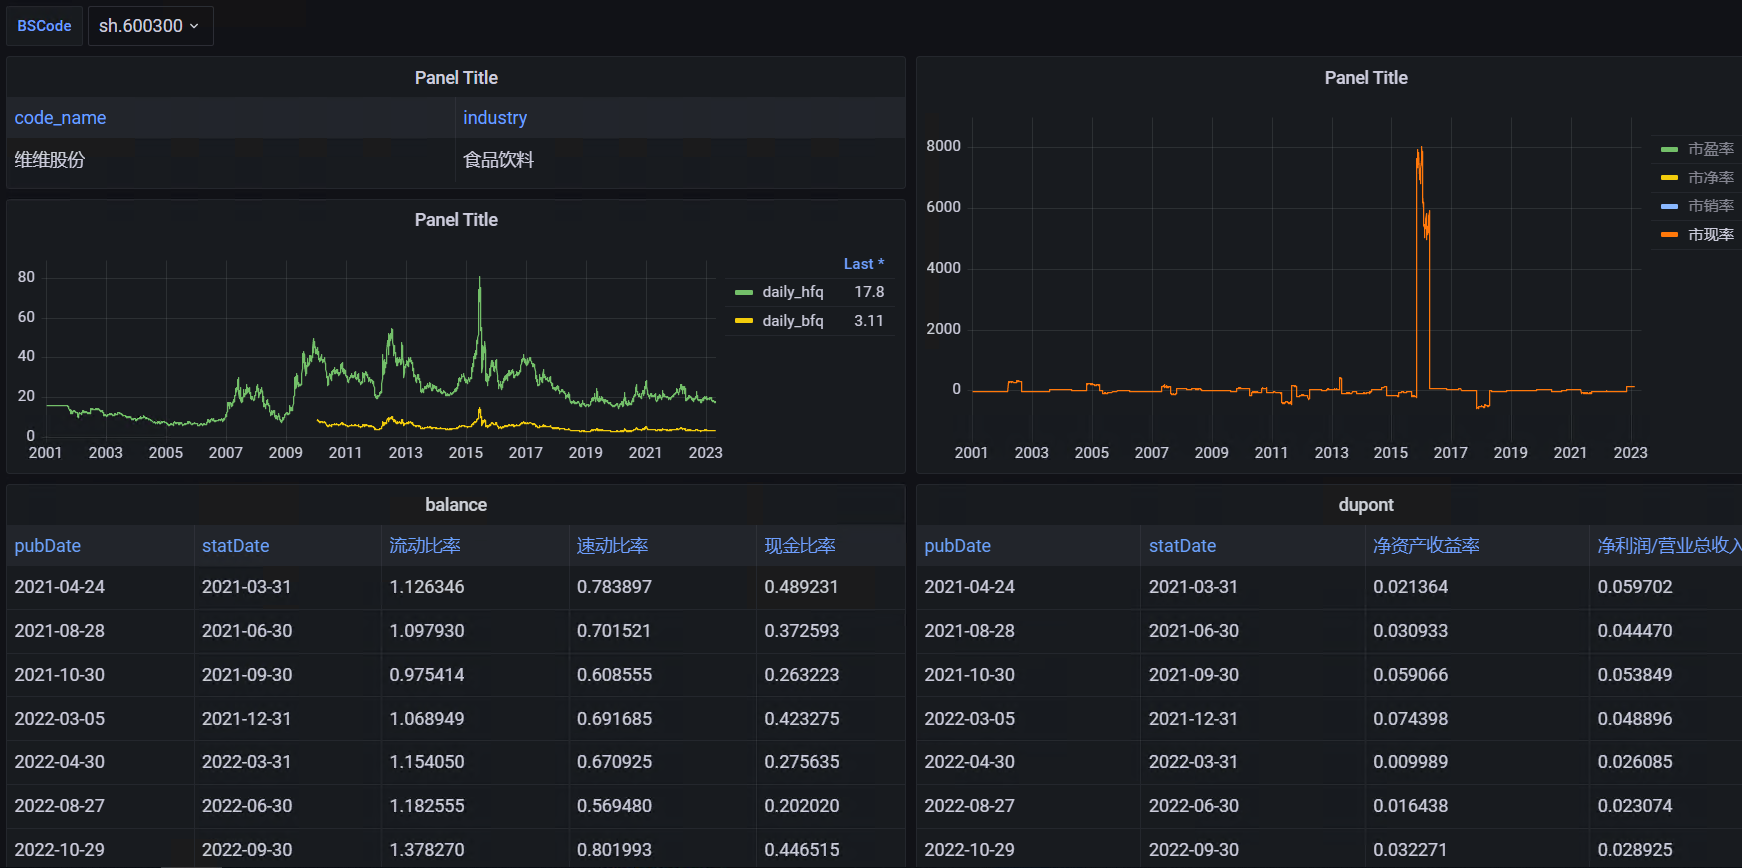This screenshot has height=868, width=1742.
Task: Select dupont cell 0.059066
Action: tap(1476, 675)
